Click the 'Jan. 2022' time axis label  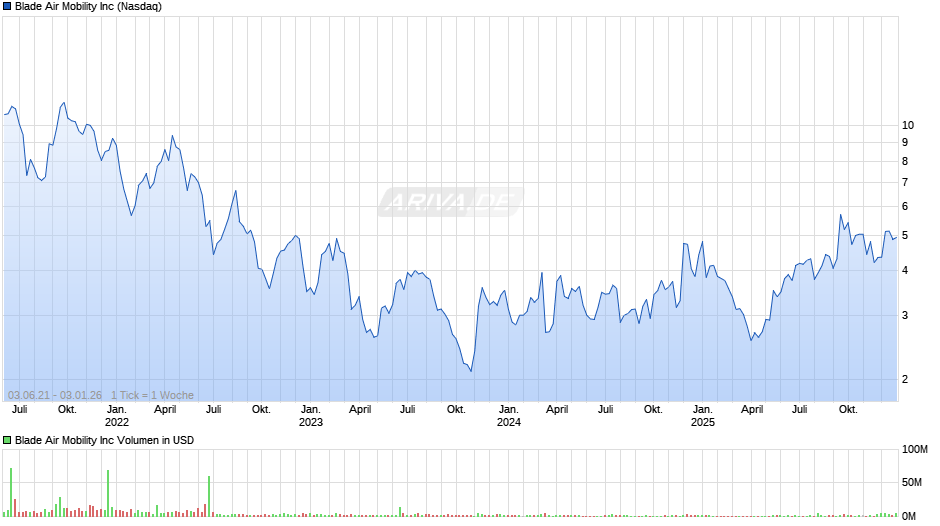pos(116,416)
